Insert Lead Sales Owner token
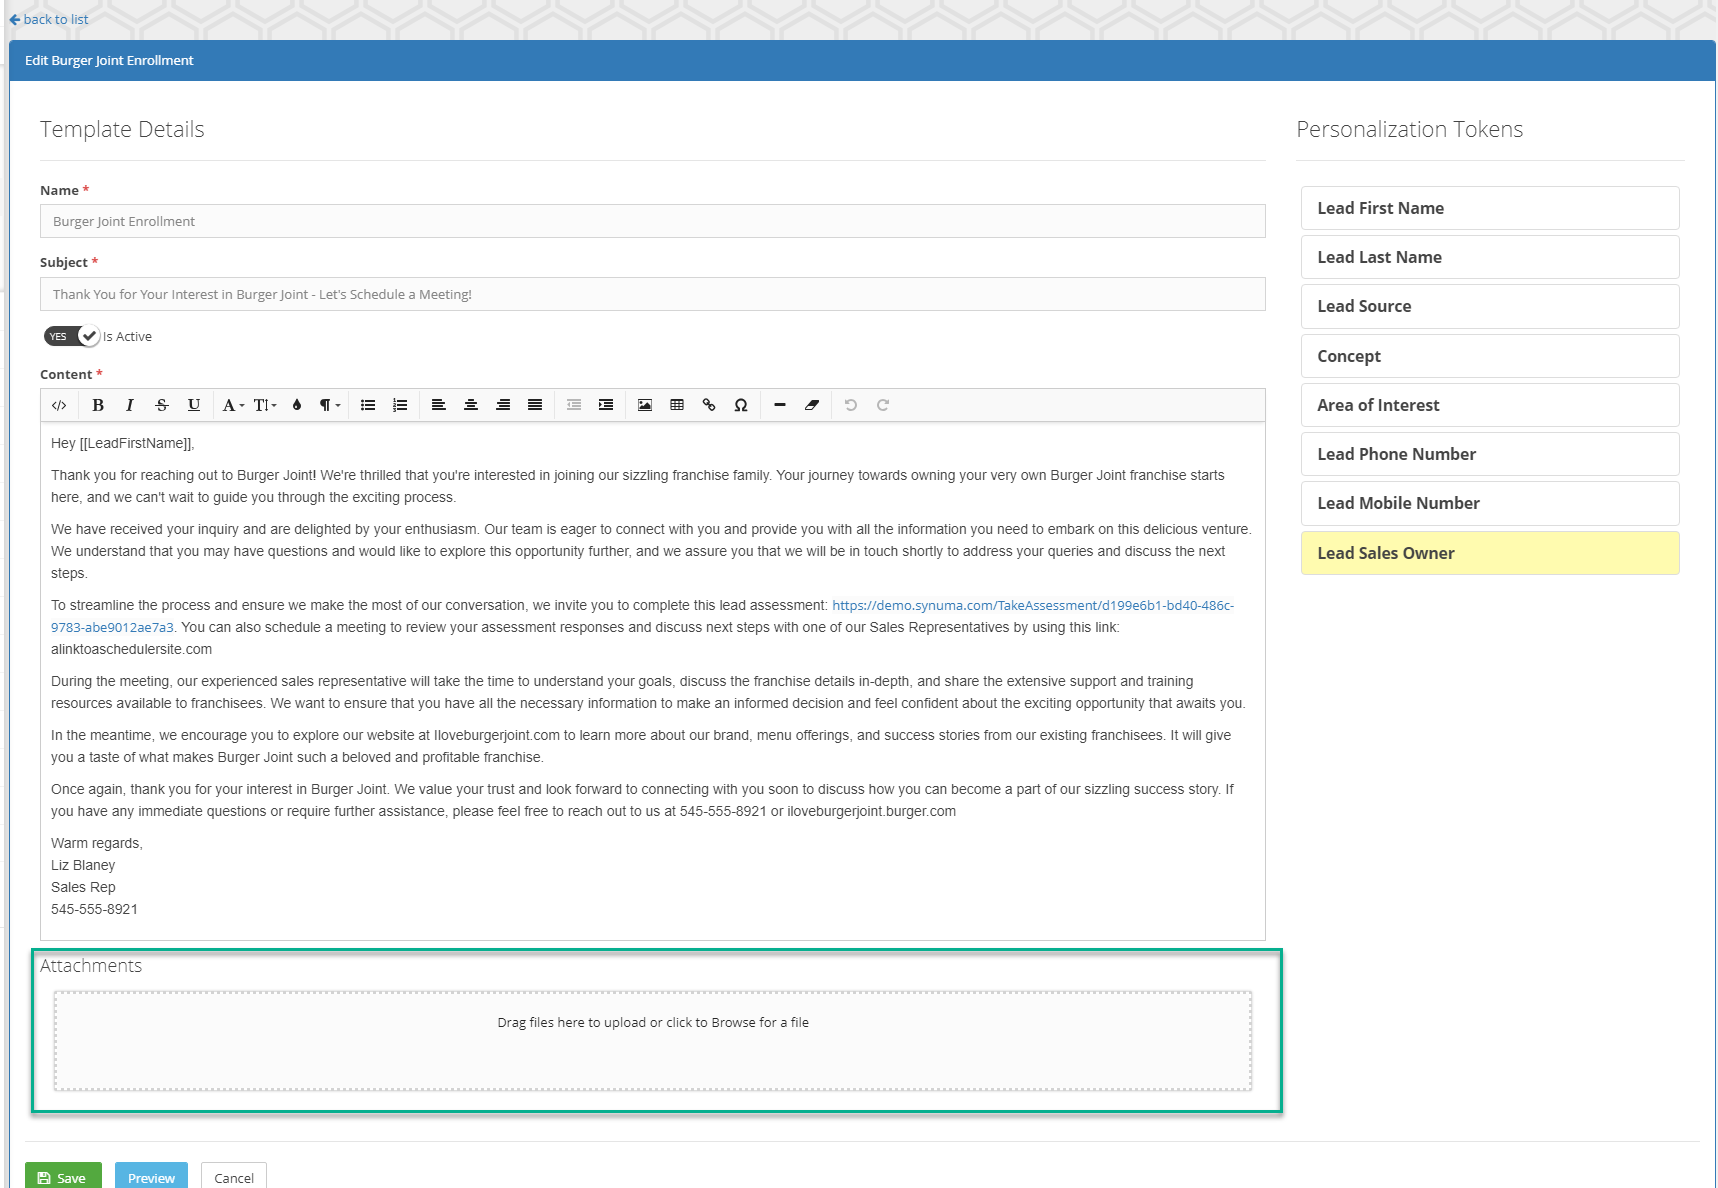 point(1490,553)
